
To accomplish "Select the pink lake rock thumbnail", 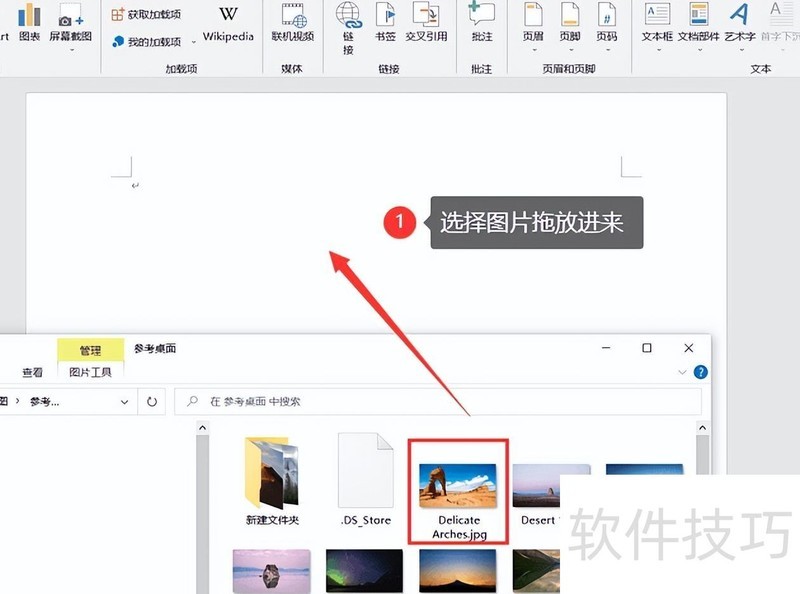I will [x=271, y=571].
